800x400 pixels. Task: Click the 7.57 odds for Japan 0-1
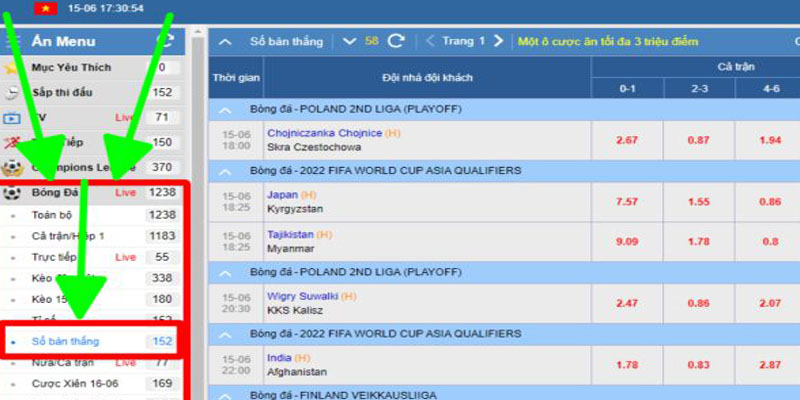point(627,201)
